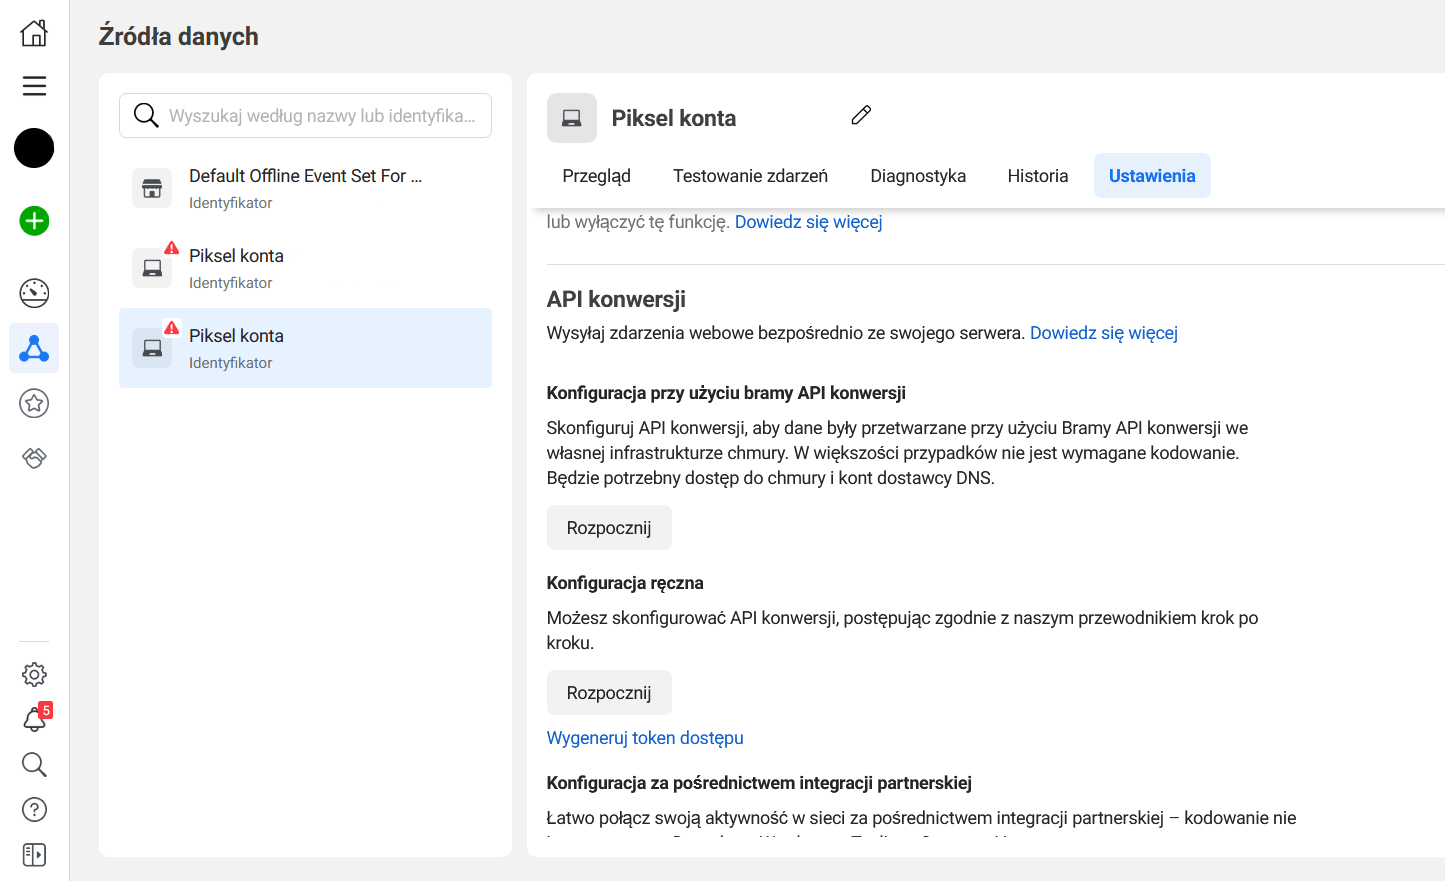
Task: Open the dashboard gauge icon in the sidebar
Action: 34,293
